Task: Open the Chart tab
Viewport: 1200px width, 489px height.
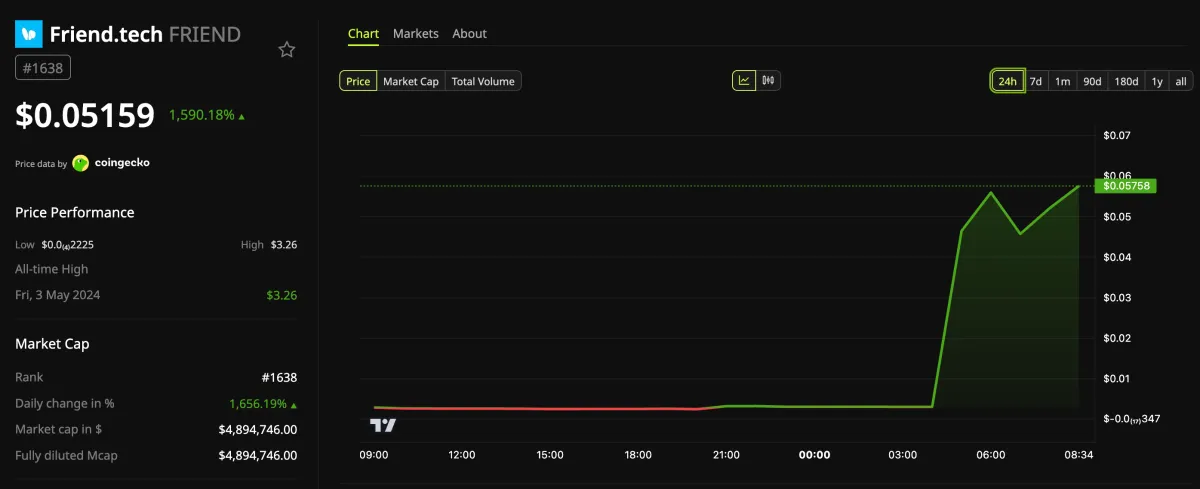Action: [x=363, y=34]
